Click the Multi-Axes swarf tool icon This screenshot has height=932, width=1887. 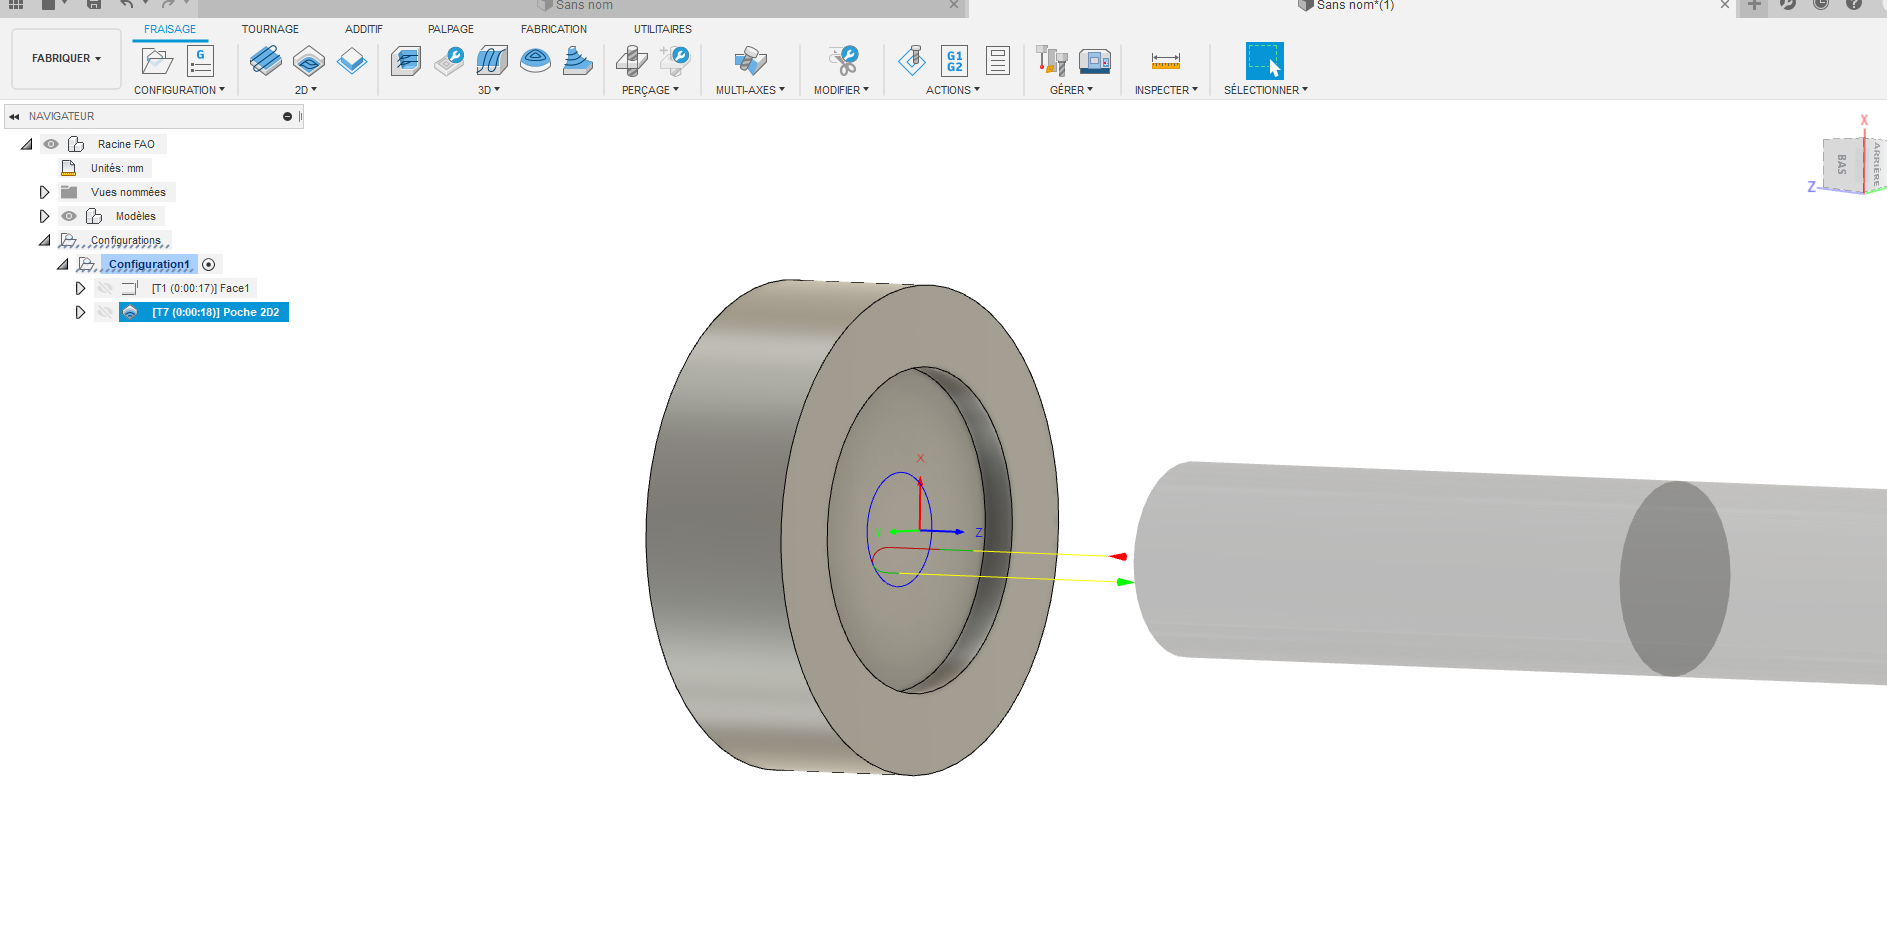pyautogui.click(x=750, y=61)
